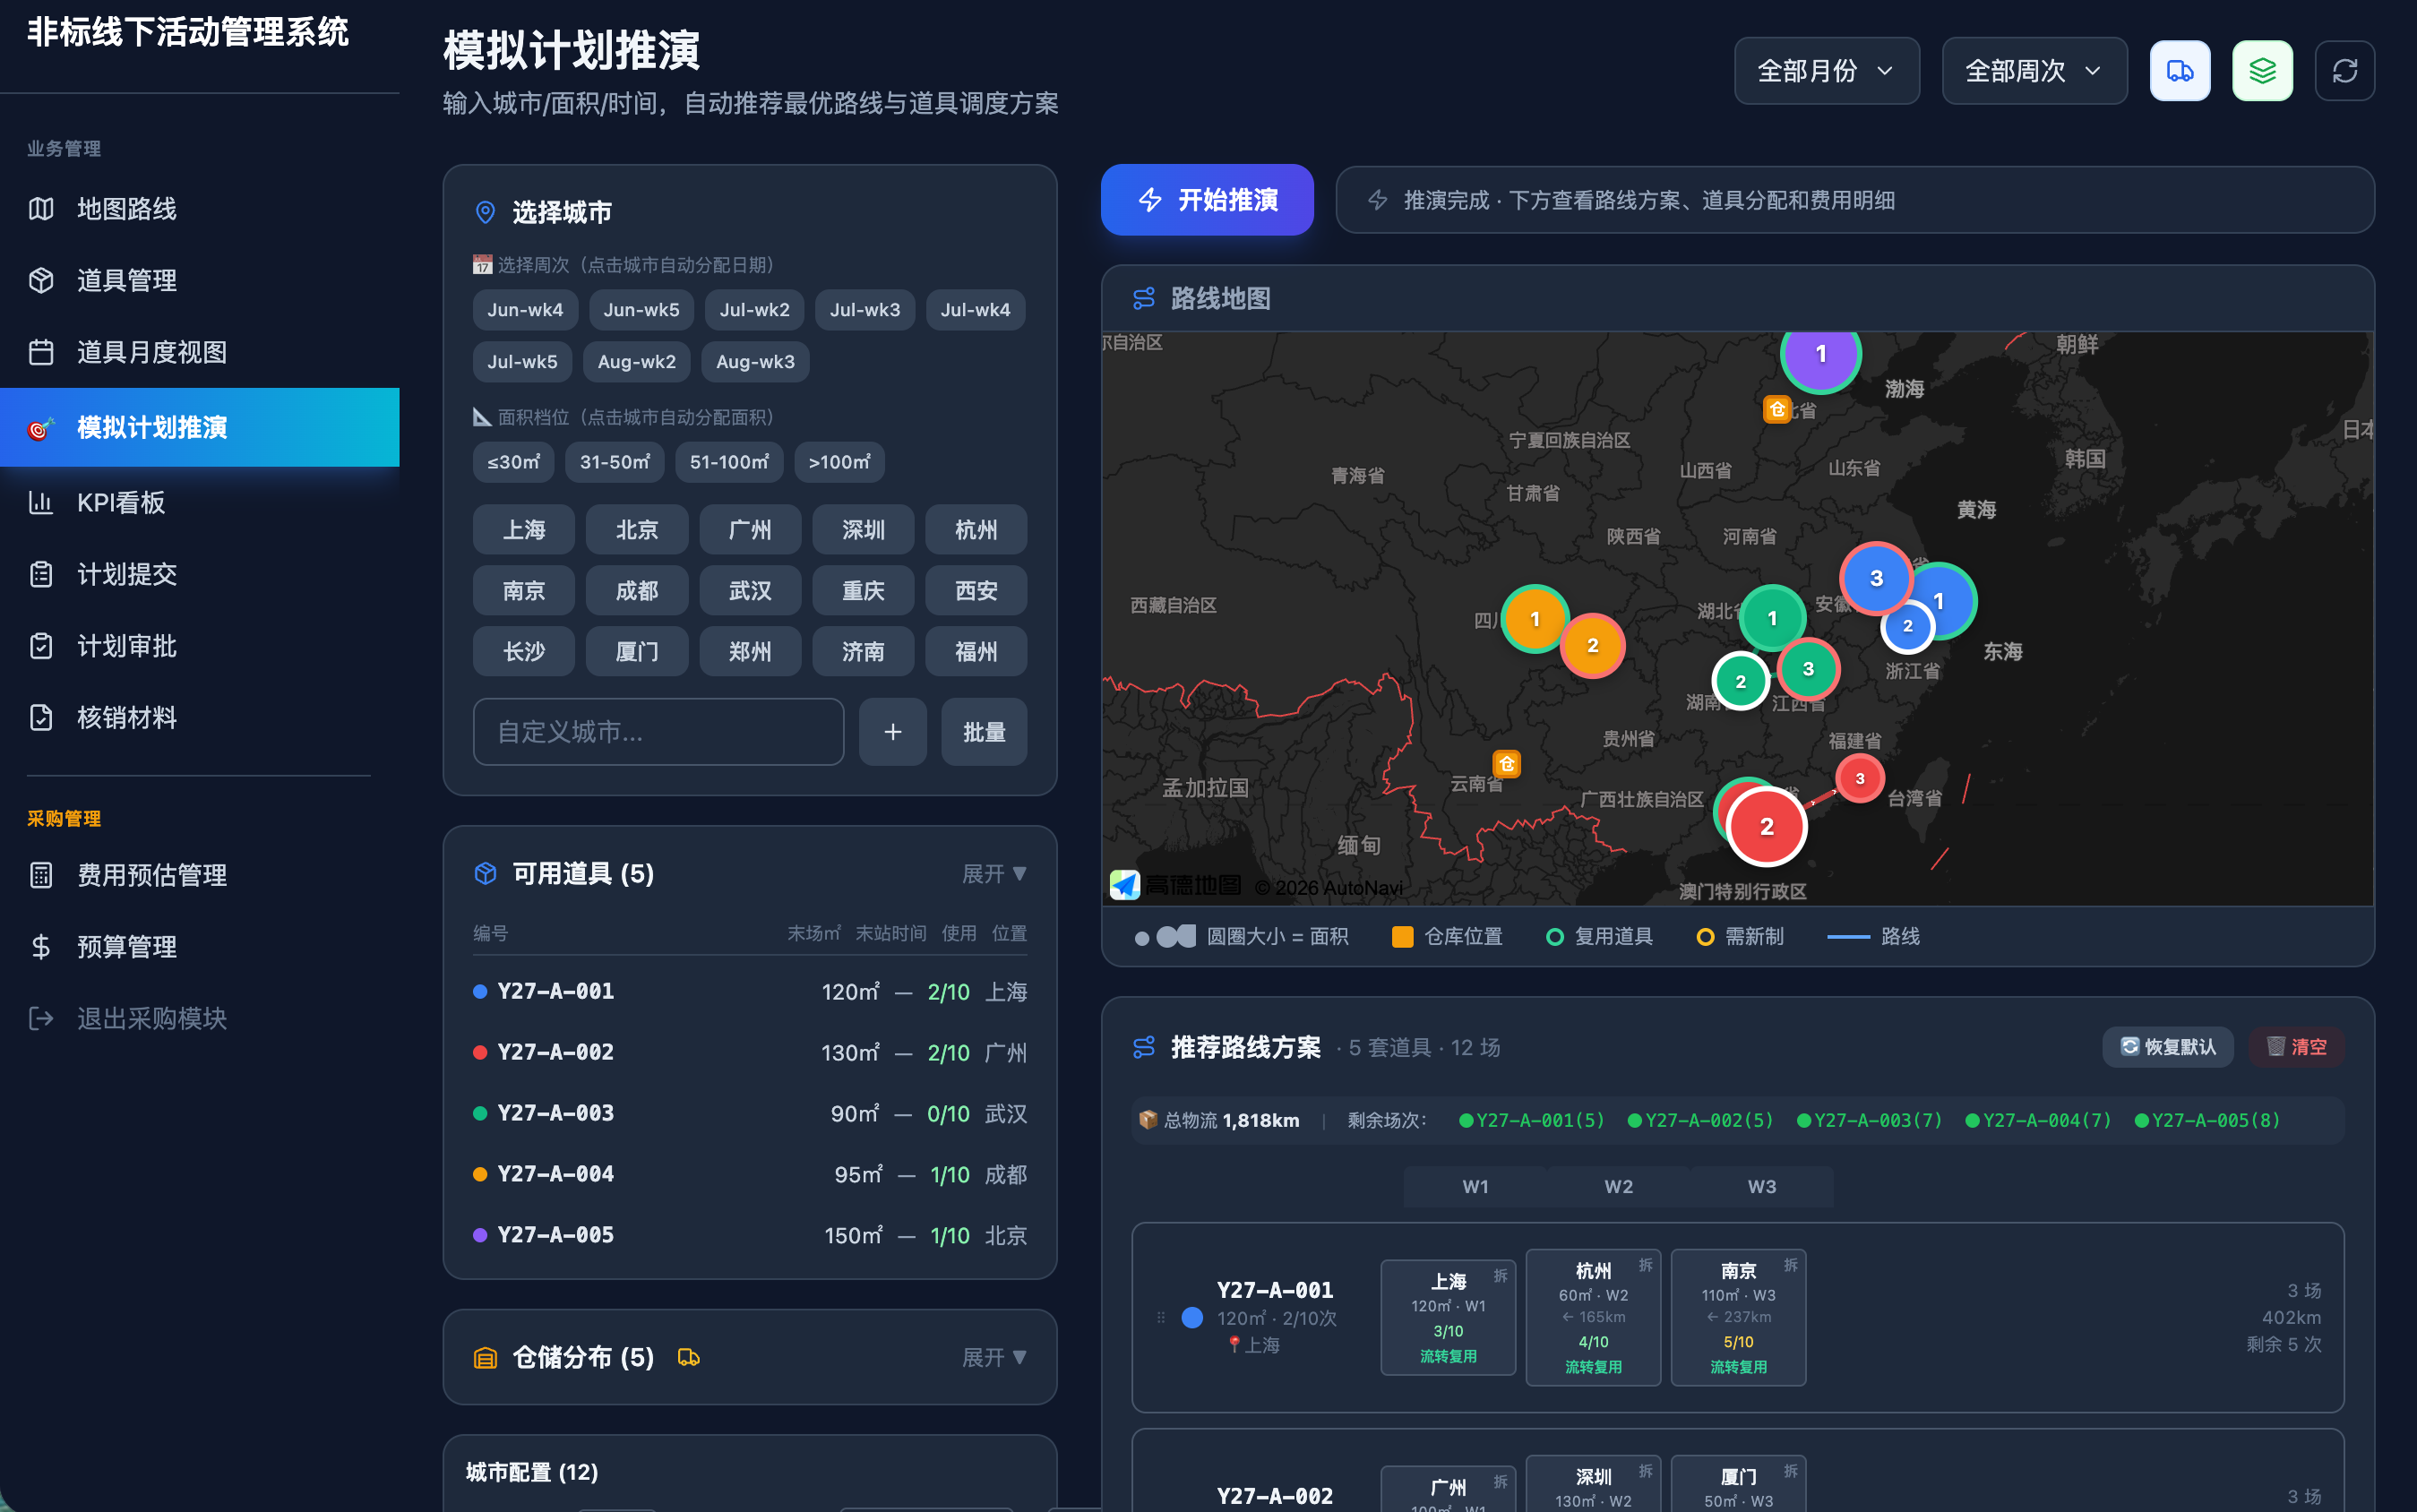Open 计划审批 checklist icon
Viewport: 2417px width, 1512px height.
click(x=41, y=646)
